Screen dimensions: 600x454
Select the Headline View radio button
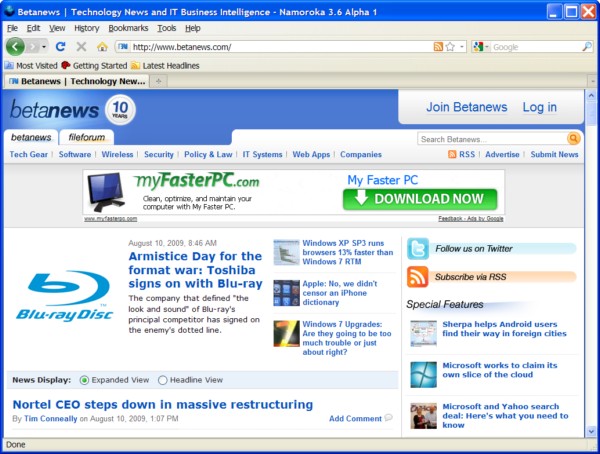tap(163, 380)
